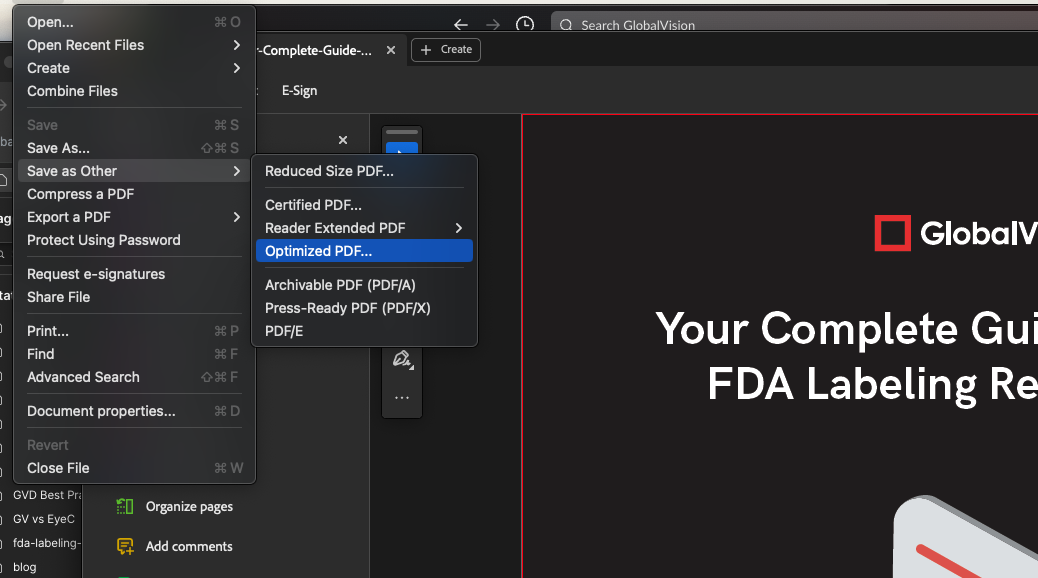Click the browser back arrow
Screen dimensions: 1038x578
tap(460, 25)
